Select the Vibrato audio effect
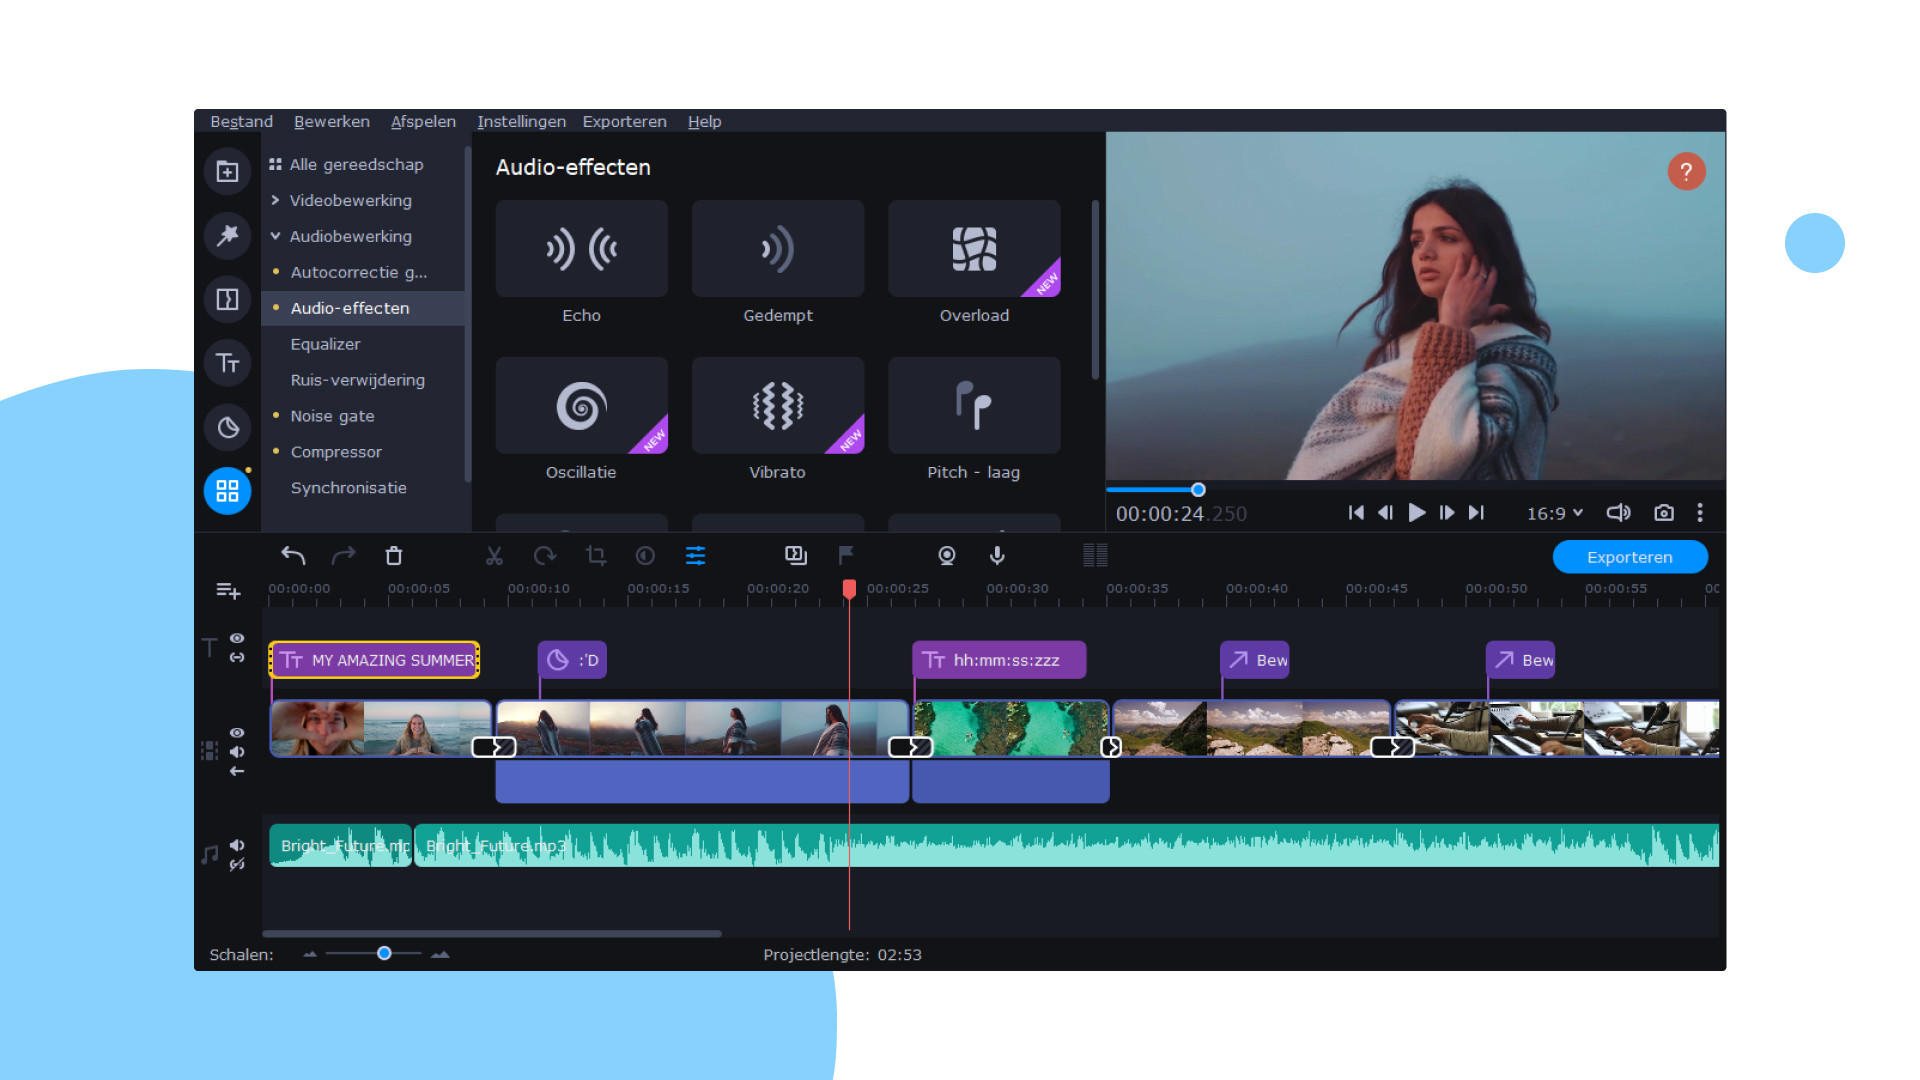The image size is (1920, 1080). coord(777,406)
